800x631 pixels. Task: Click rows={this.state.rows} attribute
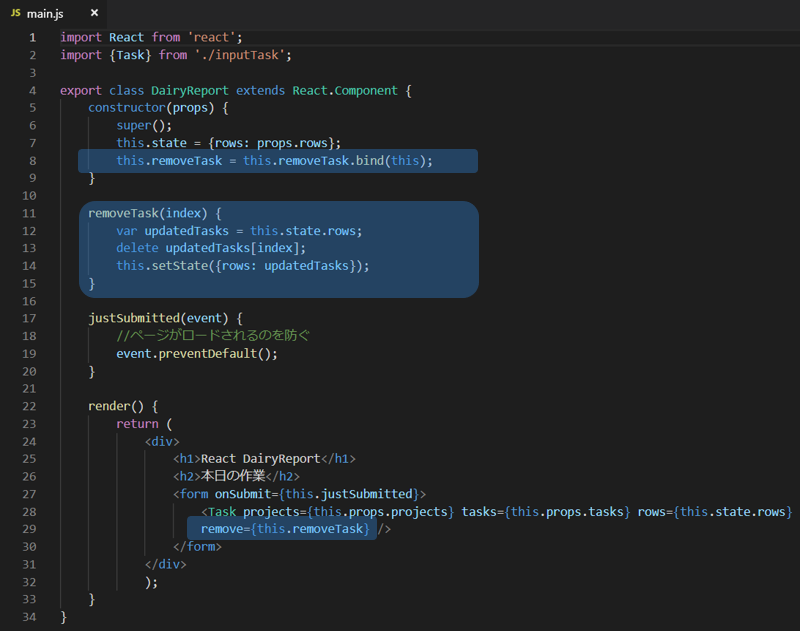click(714, 512)
